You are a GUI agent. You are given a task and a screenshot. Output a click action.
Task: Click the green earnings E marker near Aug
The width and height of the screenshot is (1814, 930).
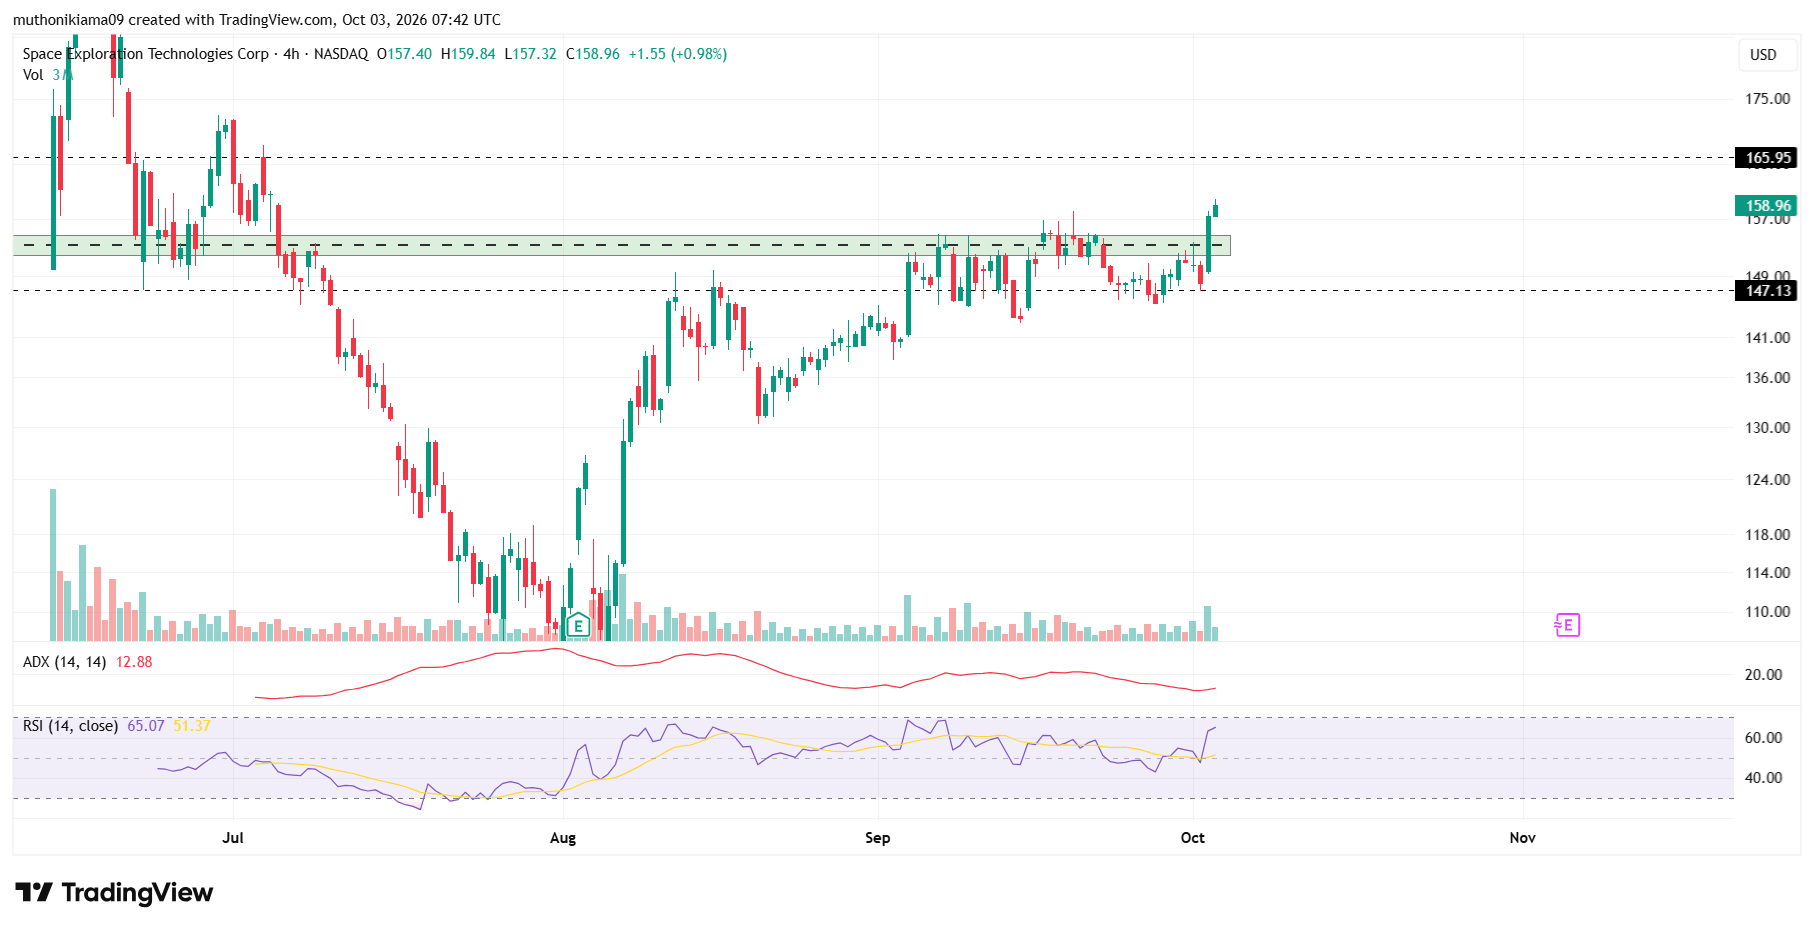point(578,627)
